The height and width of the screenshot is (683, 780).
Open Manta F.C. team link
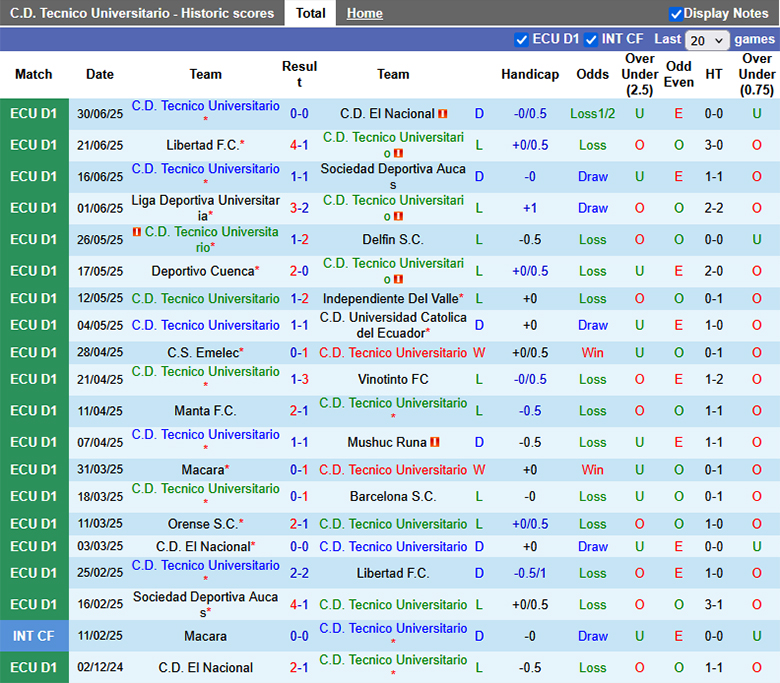click(205, 411)
